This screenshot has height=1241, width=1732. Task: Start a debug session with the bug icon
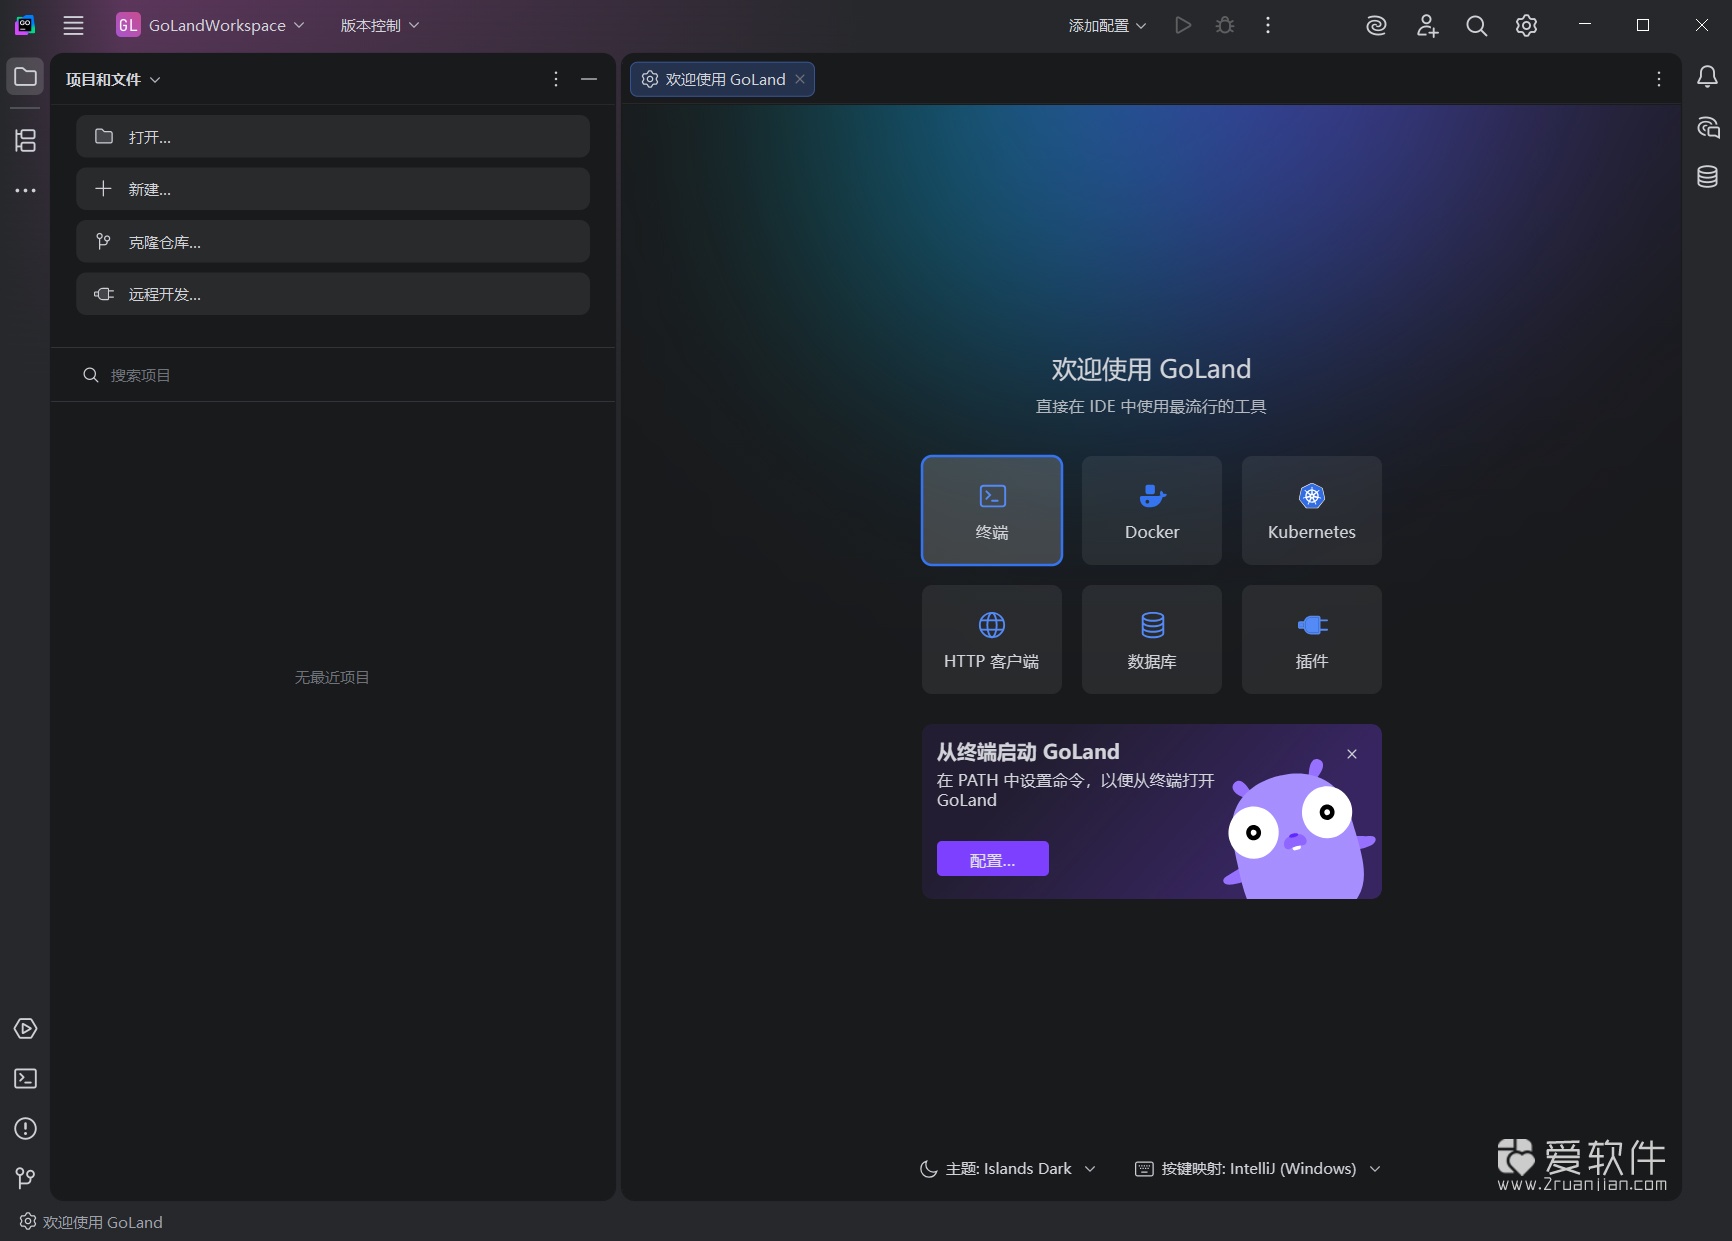tap(1224, 25)
